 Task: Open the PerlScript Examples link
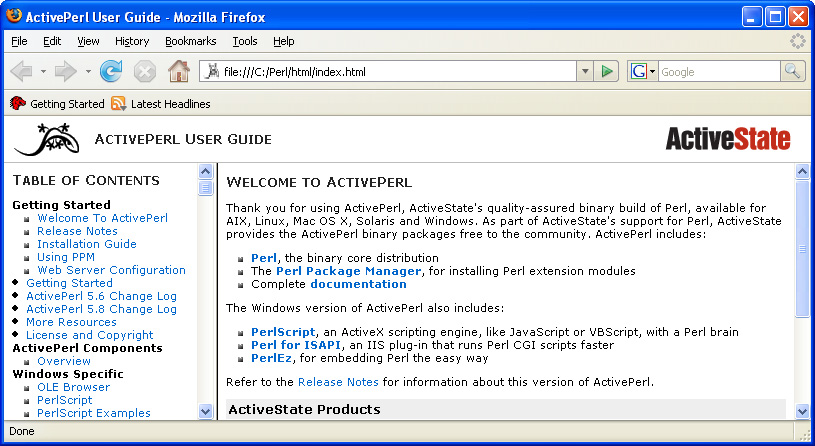coord(94,413)
